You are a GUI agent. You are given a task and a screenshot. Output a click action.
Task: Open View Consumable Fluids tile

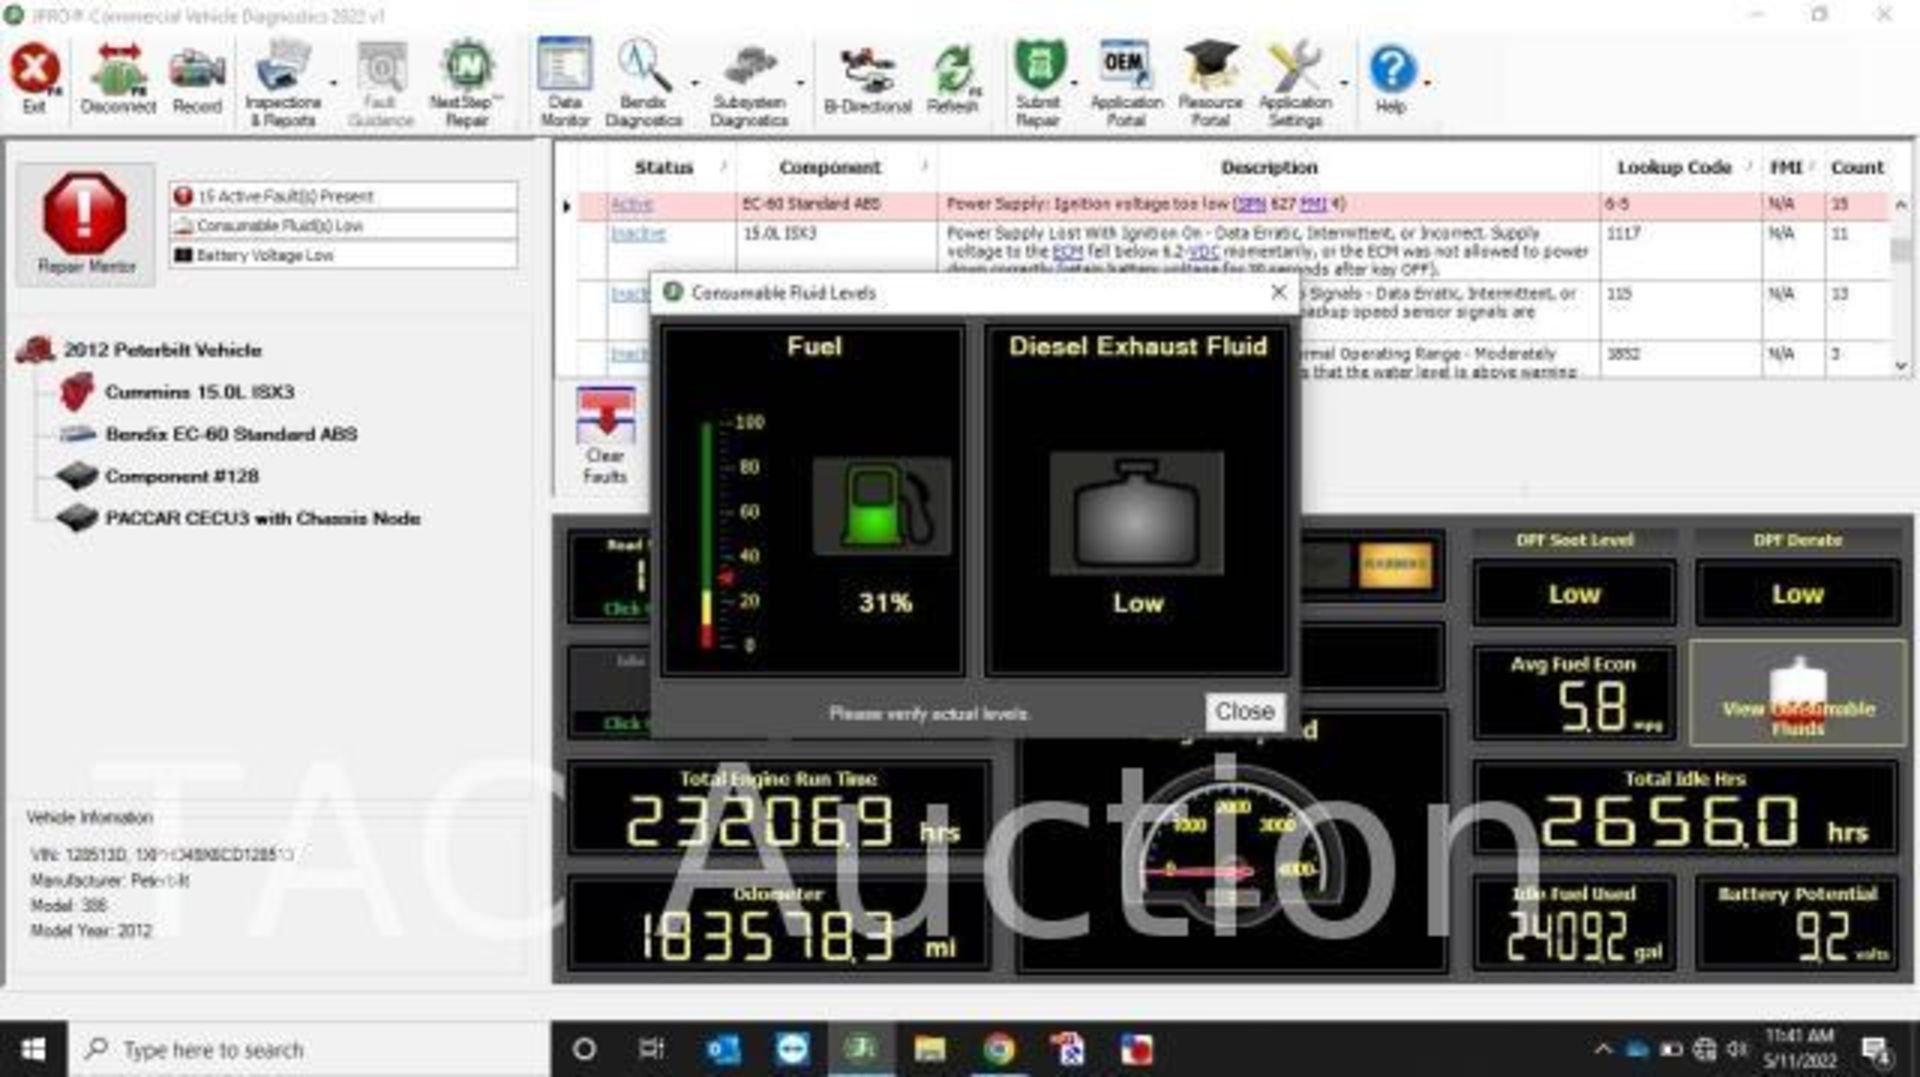click(1798, 694)
